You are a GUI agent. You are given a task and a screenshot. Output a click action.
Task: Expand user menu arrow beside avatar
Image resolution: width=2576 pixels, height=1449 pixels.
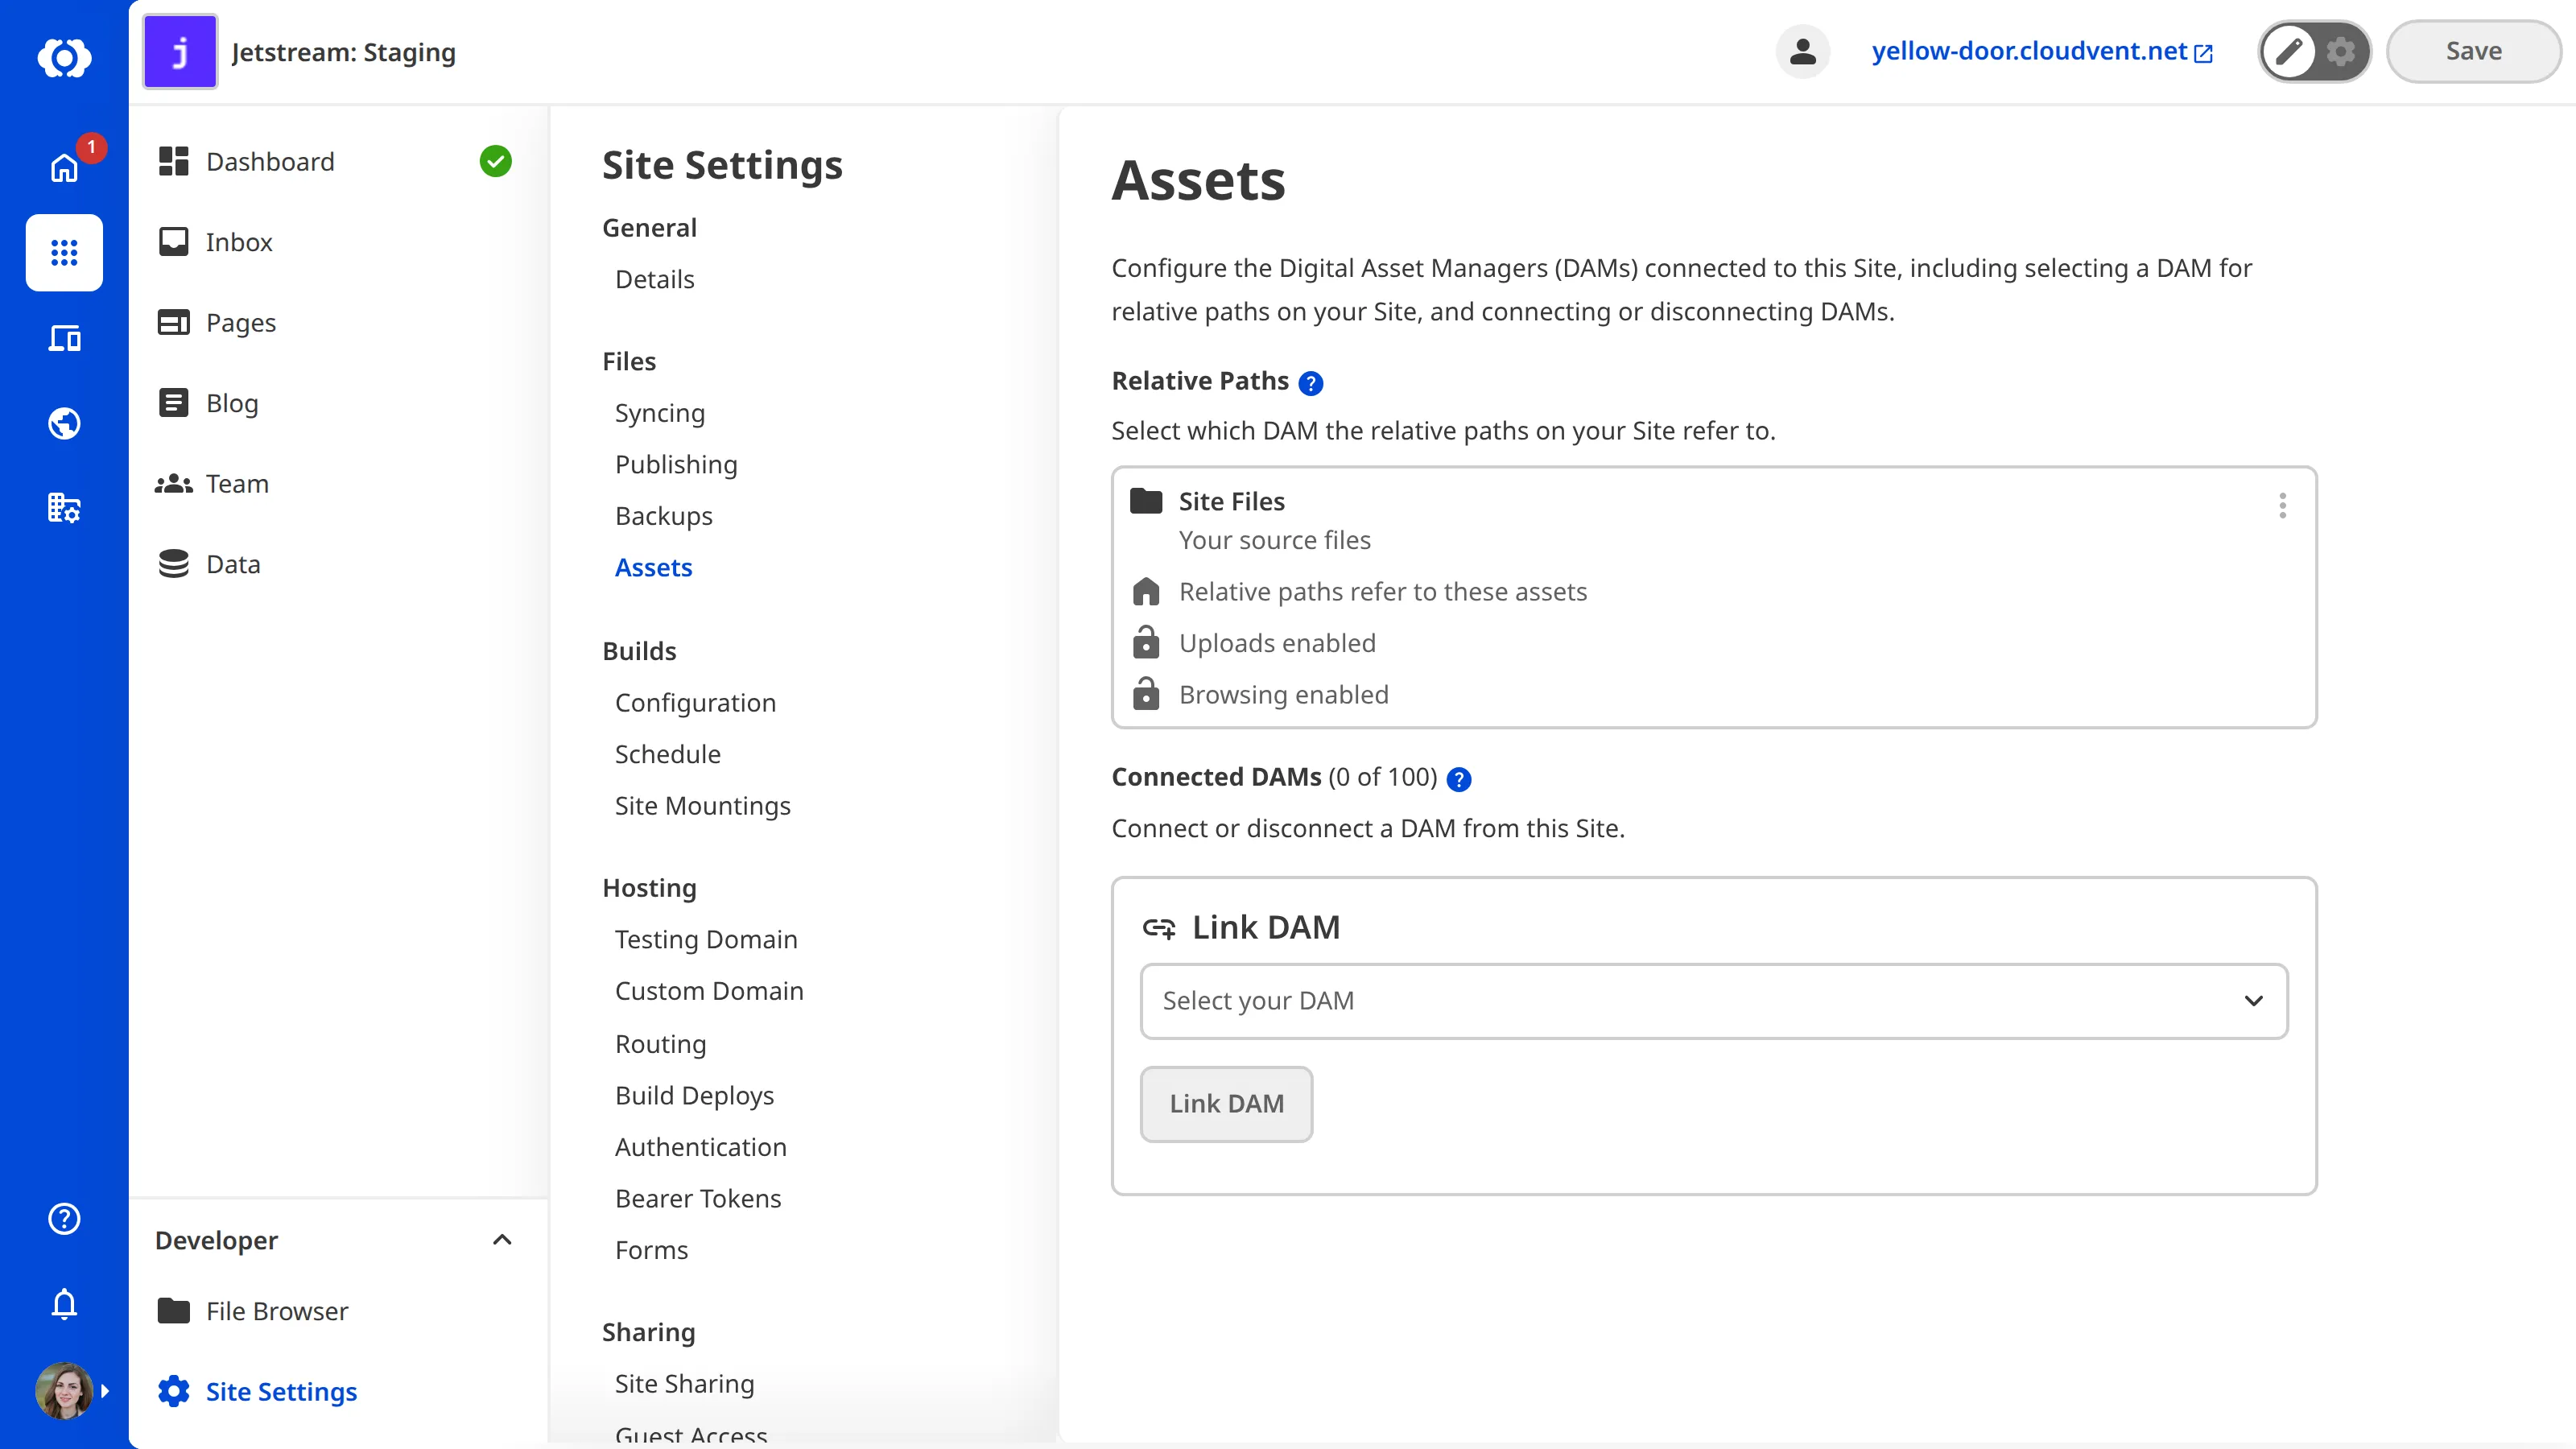105,1391
